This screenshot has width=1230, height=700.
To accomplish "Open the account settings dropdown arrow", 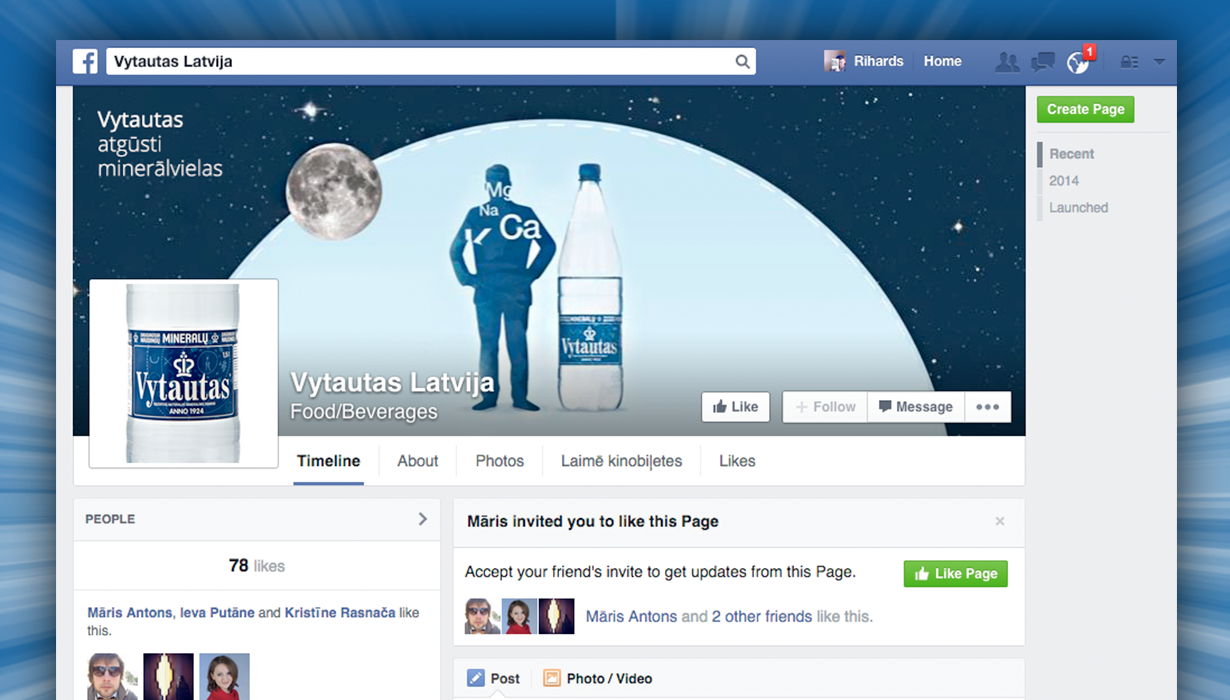I will pos(1160,61).
